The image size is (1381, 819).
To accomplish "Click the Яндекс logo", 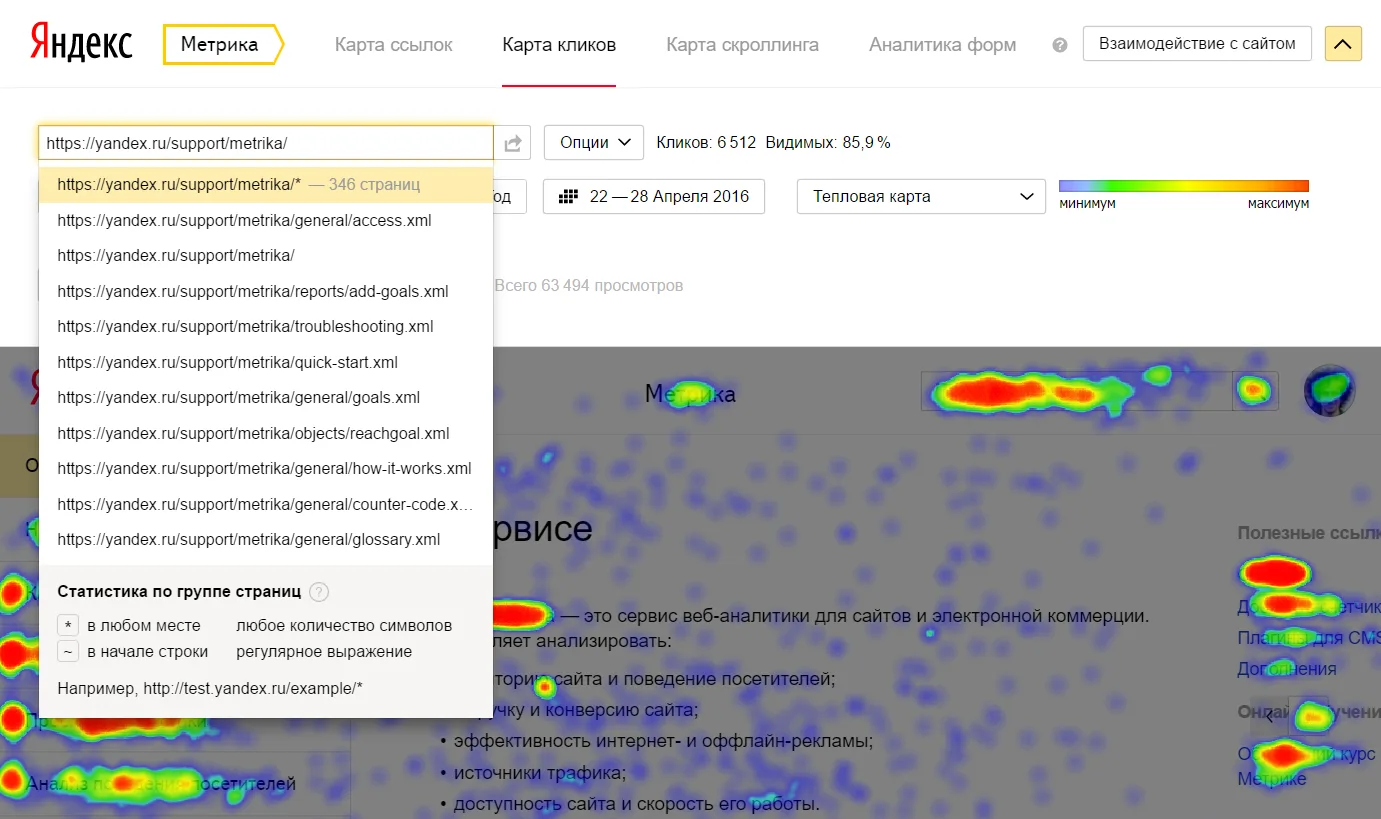I will coord(81,44).
